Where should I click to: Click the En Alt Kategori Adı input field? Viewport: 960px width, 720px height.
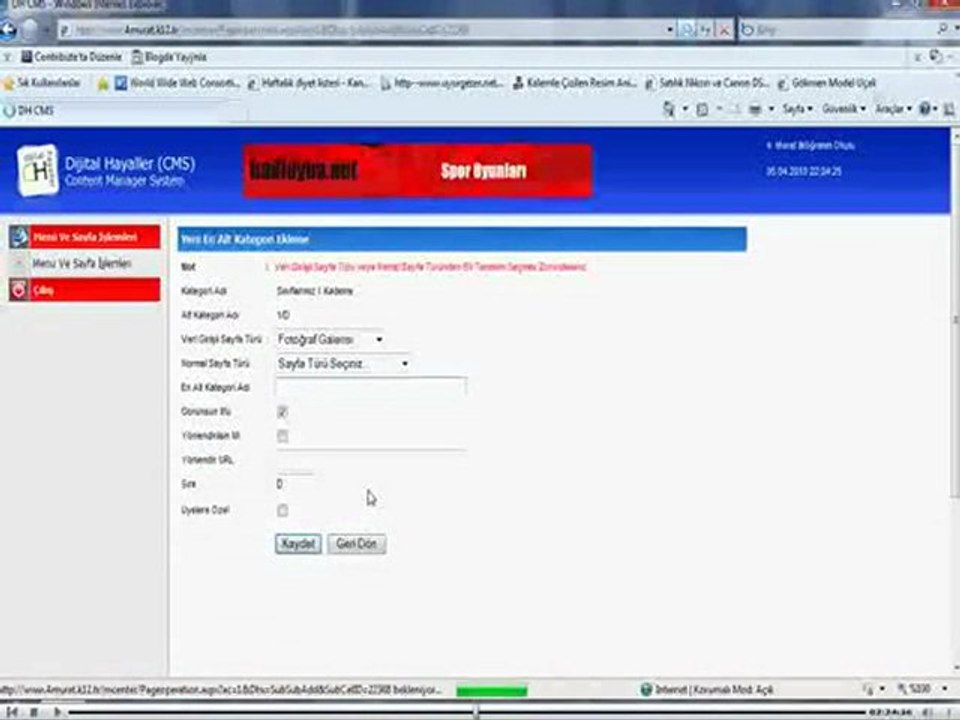click(371, 387)
